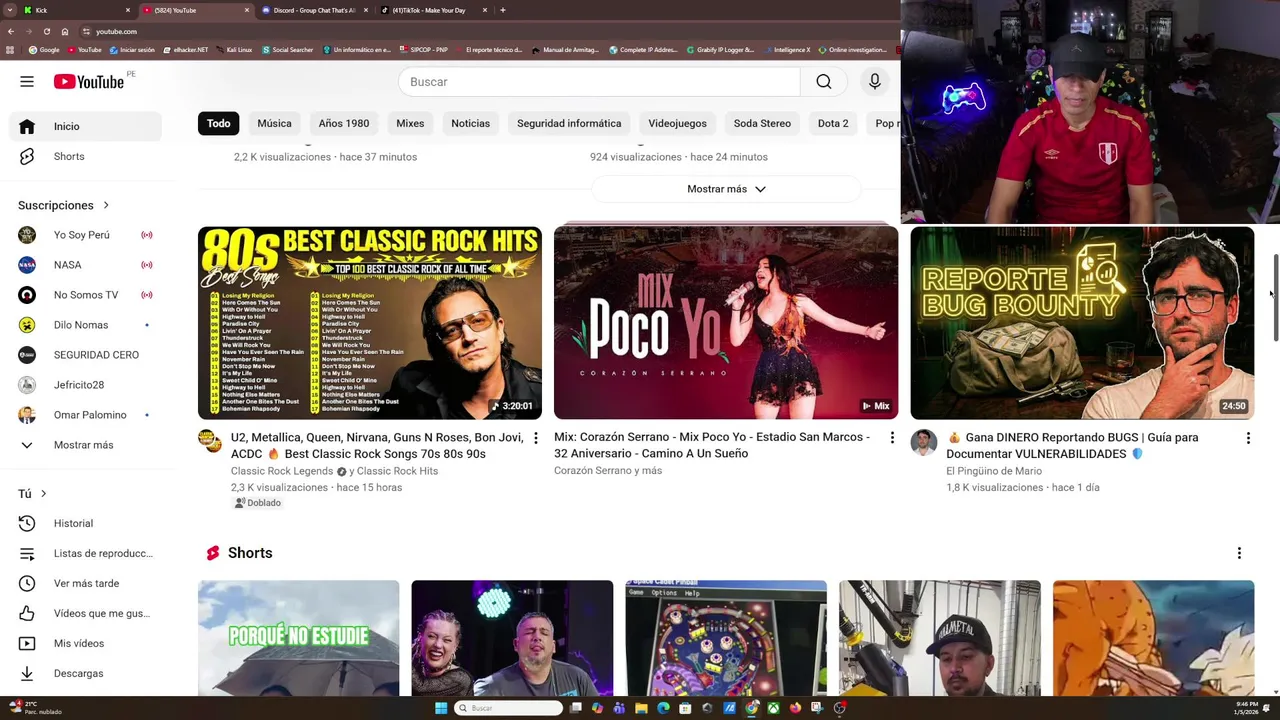
Task: Expand Mostrar más in subscriptions list
Action: point(86,445)
